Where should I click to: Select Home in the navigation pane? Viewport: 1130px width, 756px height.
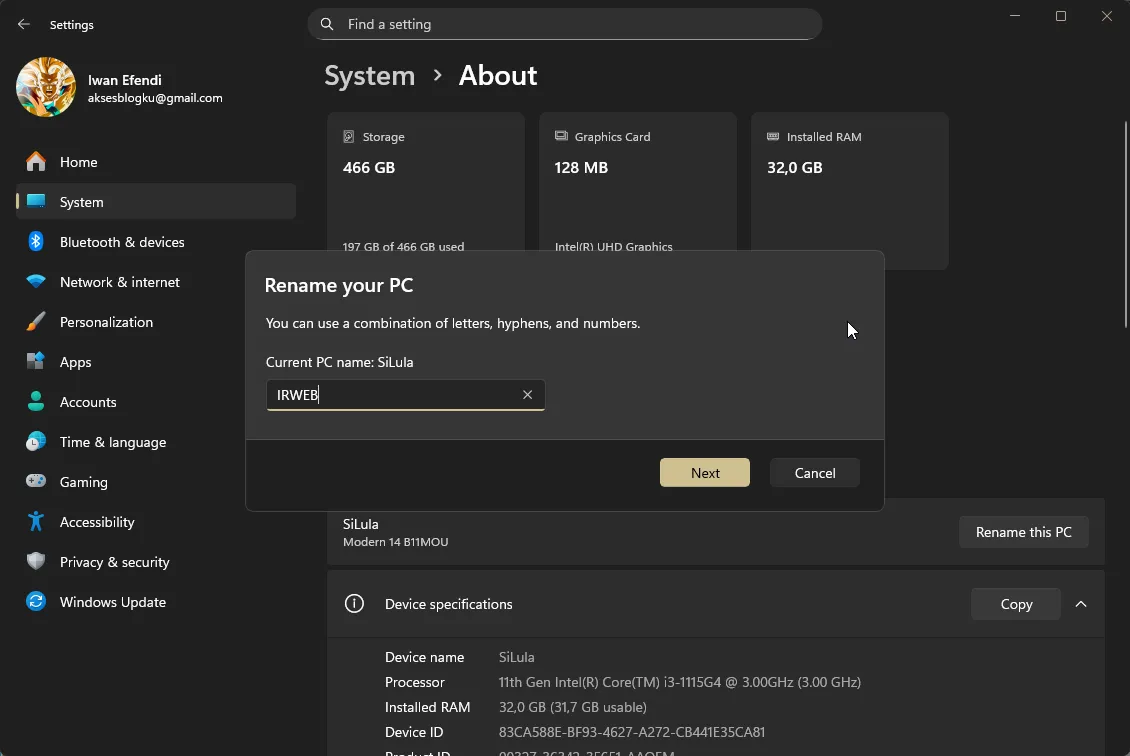coord(80,161)
